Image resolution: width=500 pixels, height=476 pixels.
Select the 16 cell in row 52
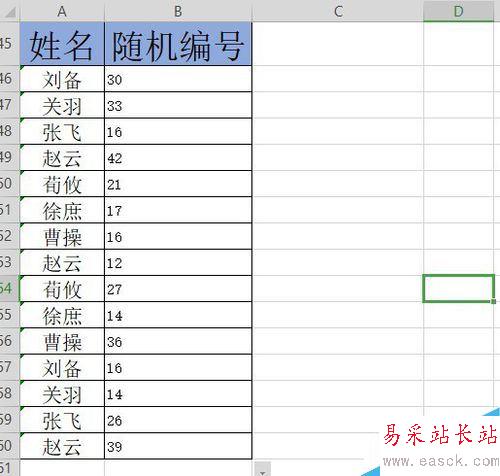click(x=178, y=236)
